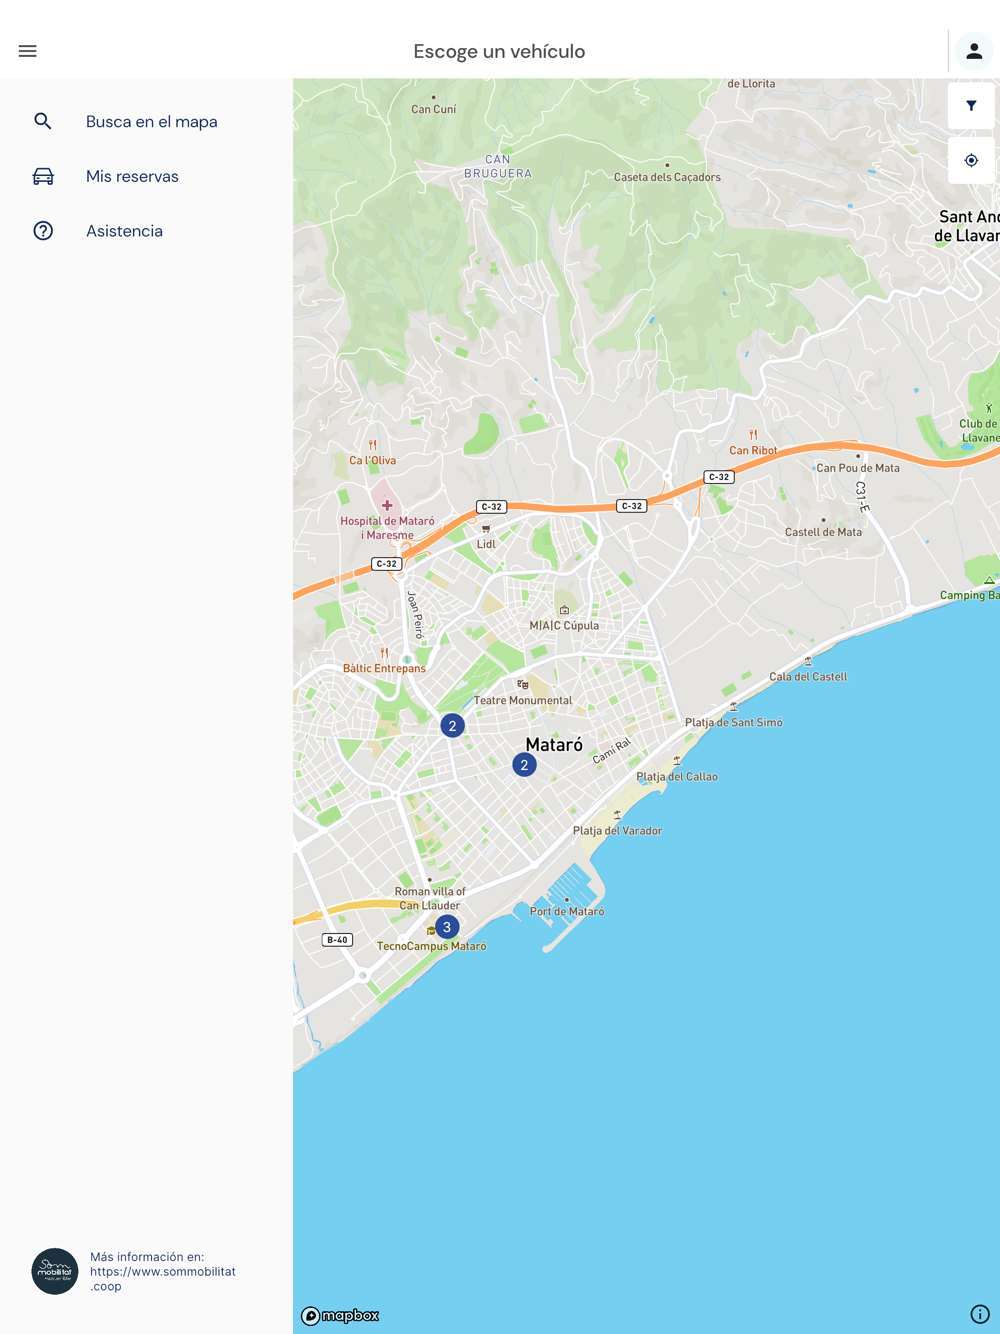Open the map info icon
The height and width of the screenshot is (1334, 1000).
click(x=980, y=1314)
